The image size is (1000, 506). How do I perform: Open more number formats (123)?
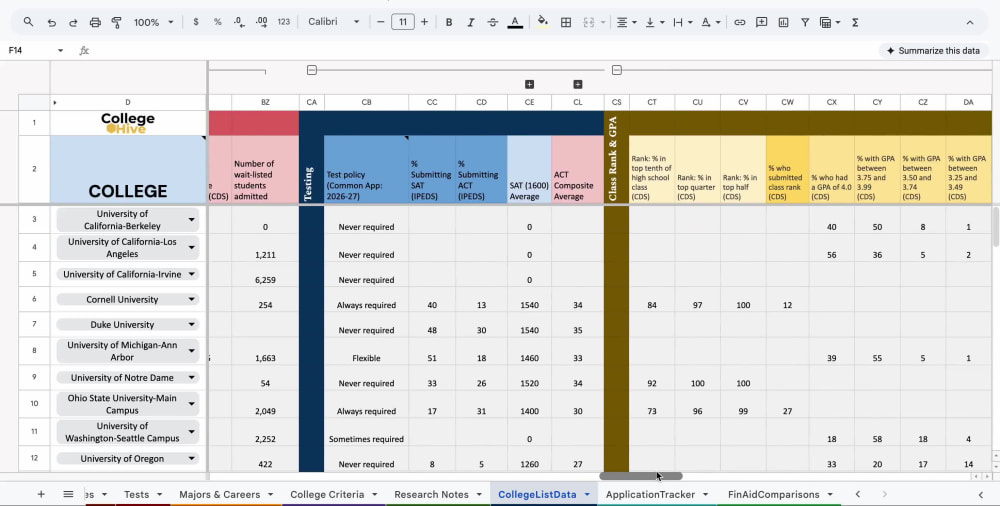click(284, 22)
